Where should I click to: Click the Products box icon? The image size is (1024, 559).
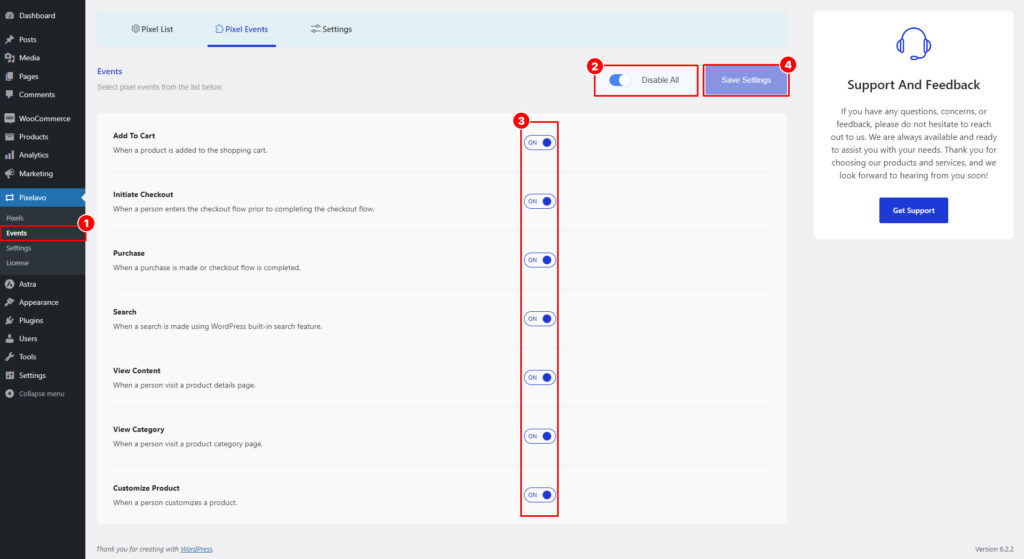click(x=9, y=137)
